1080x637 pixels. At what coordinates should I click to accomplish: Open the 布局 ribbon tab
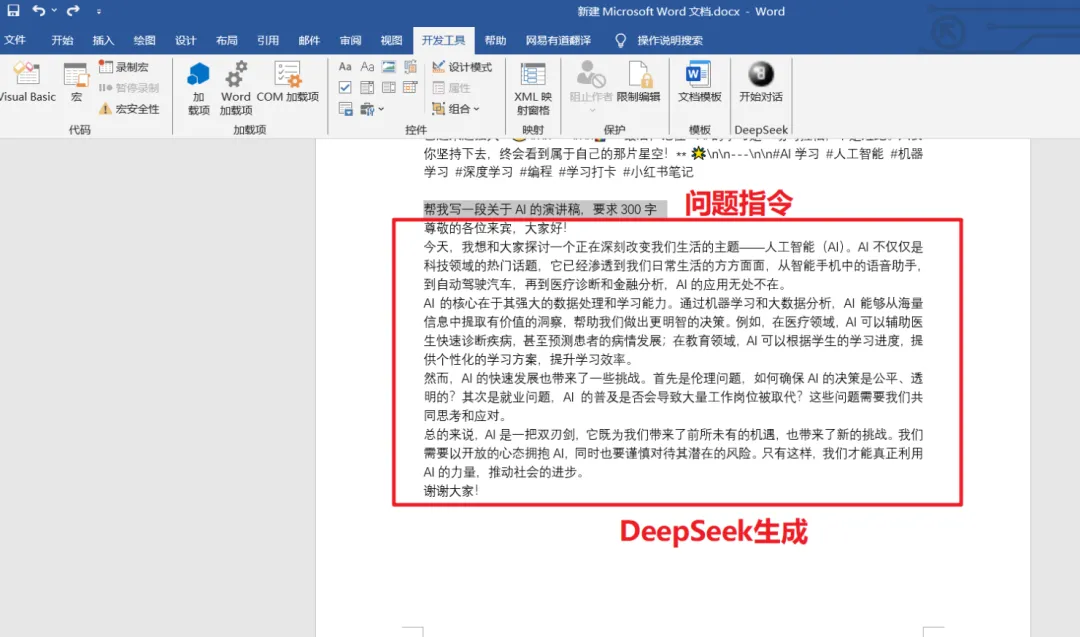coord(227,41)
